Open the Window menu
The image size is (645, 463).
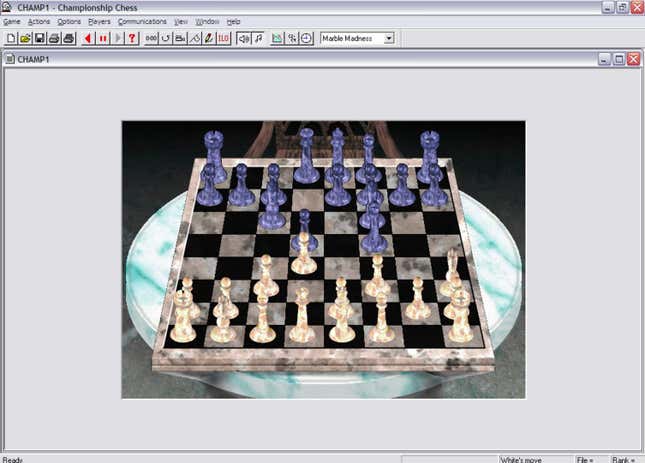coord(207,22)
